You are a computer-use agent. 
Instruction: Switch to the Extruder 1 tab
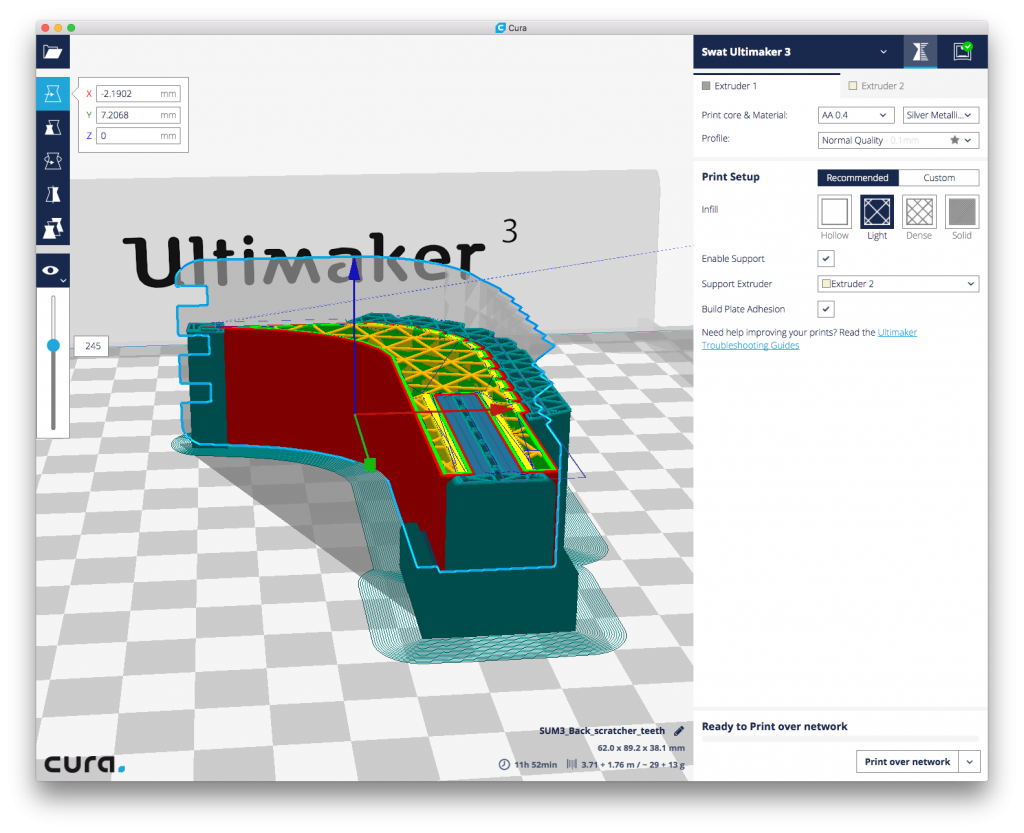click(x=767, y=86)
